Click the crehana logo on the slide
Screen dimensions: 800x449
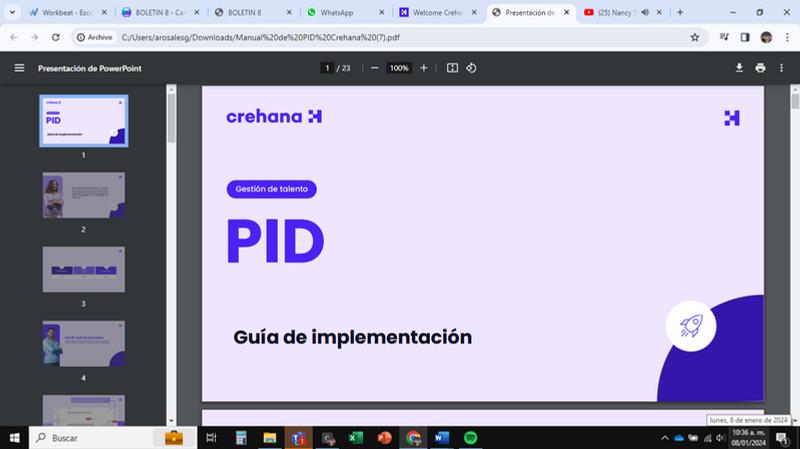[x=274, y=116]
